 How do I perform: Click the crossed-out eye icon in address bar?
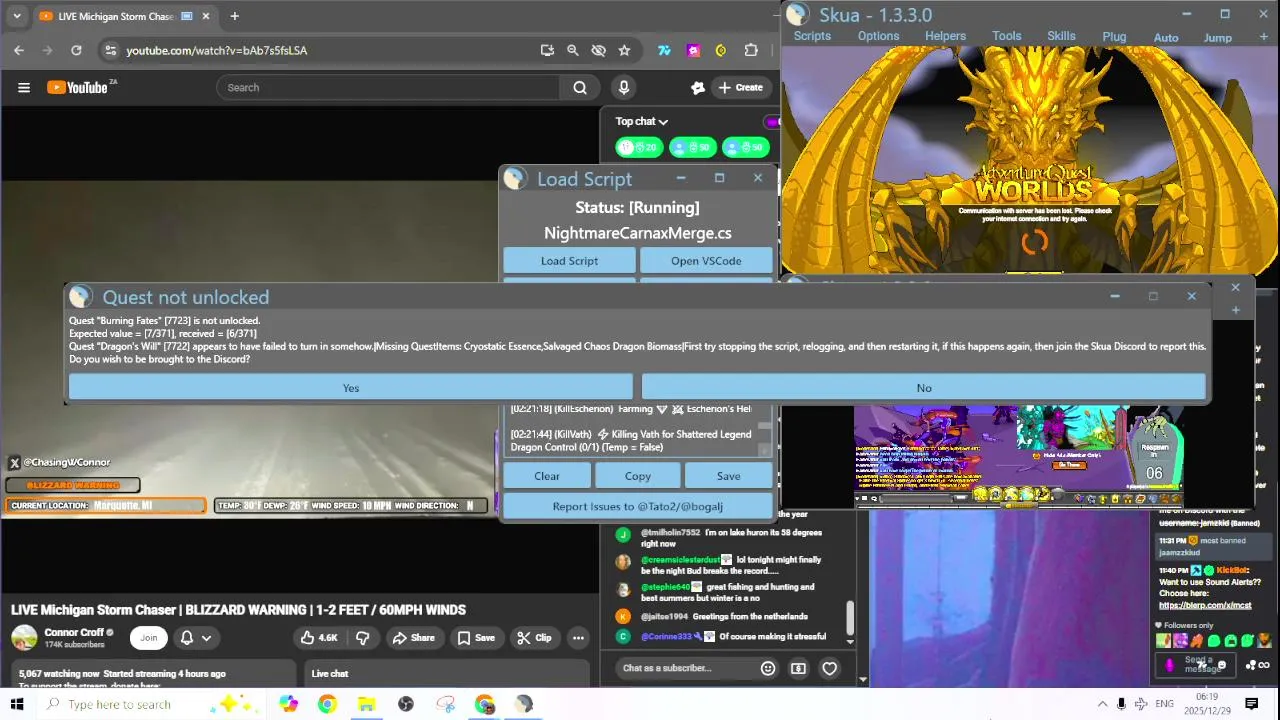[x=598, y=50]
